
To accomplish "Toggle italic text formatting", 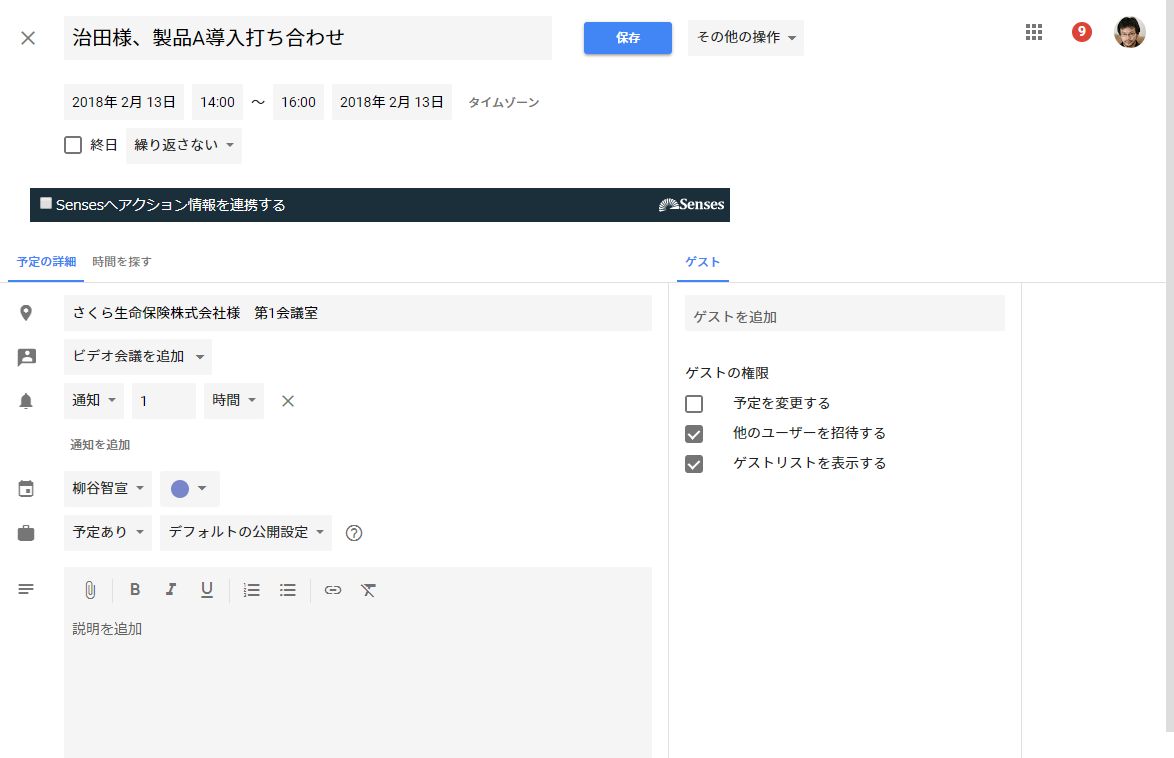I will click(x=171, y=590).
